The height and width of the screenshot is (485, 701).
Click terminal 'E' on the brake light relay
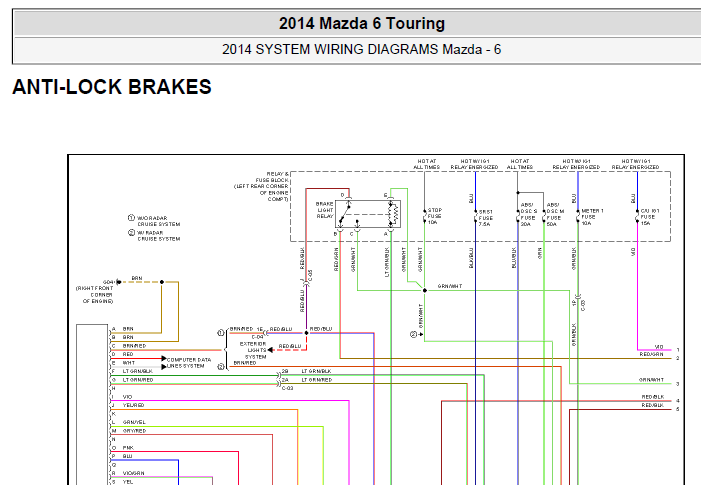(385, 195)
